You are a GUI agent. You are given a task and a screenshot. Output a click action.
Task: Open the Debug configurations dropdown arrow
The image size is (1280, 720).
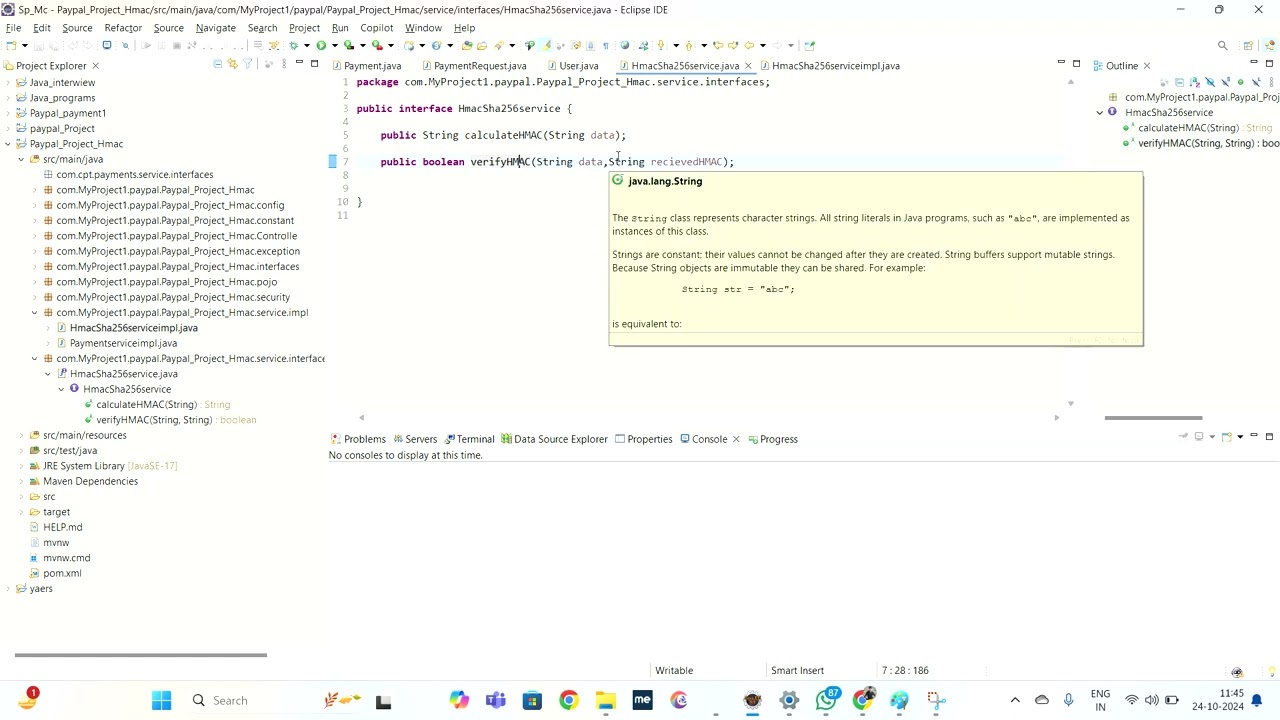(x=306, y=45)
